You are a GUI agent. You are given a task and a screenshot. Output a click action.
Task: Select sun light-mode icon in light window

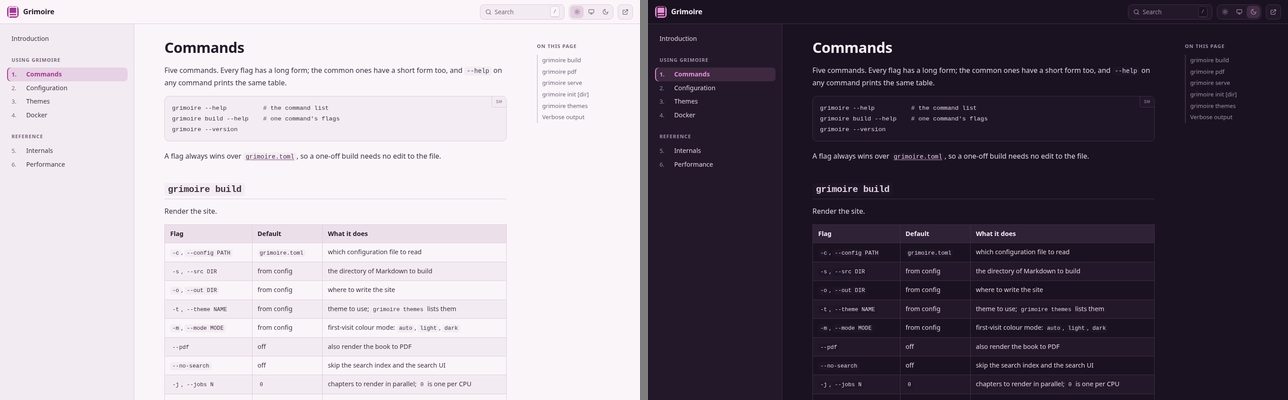pyautogui.click(x=577, y=12)
